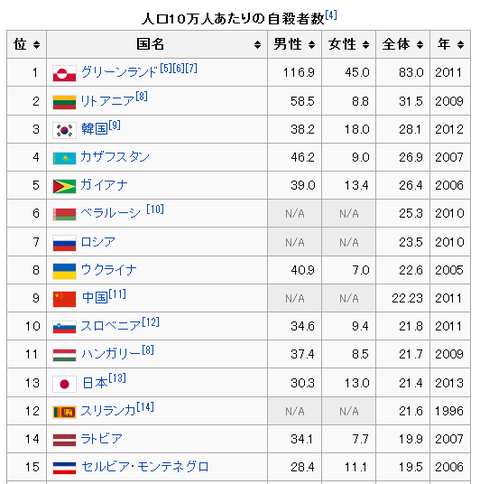480x484 pixels.
Task: Open footnote [10] beside ベラルーシ
Action: point(155,209)
